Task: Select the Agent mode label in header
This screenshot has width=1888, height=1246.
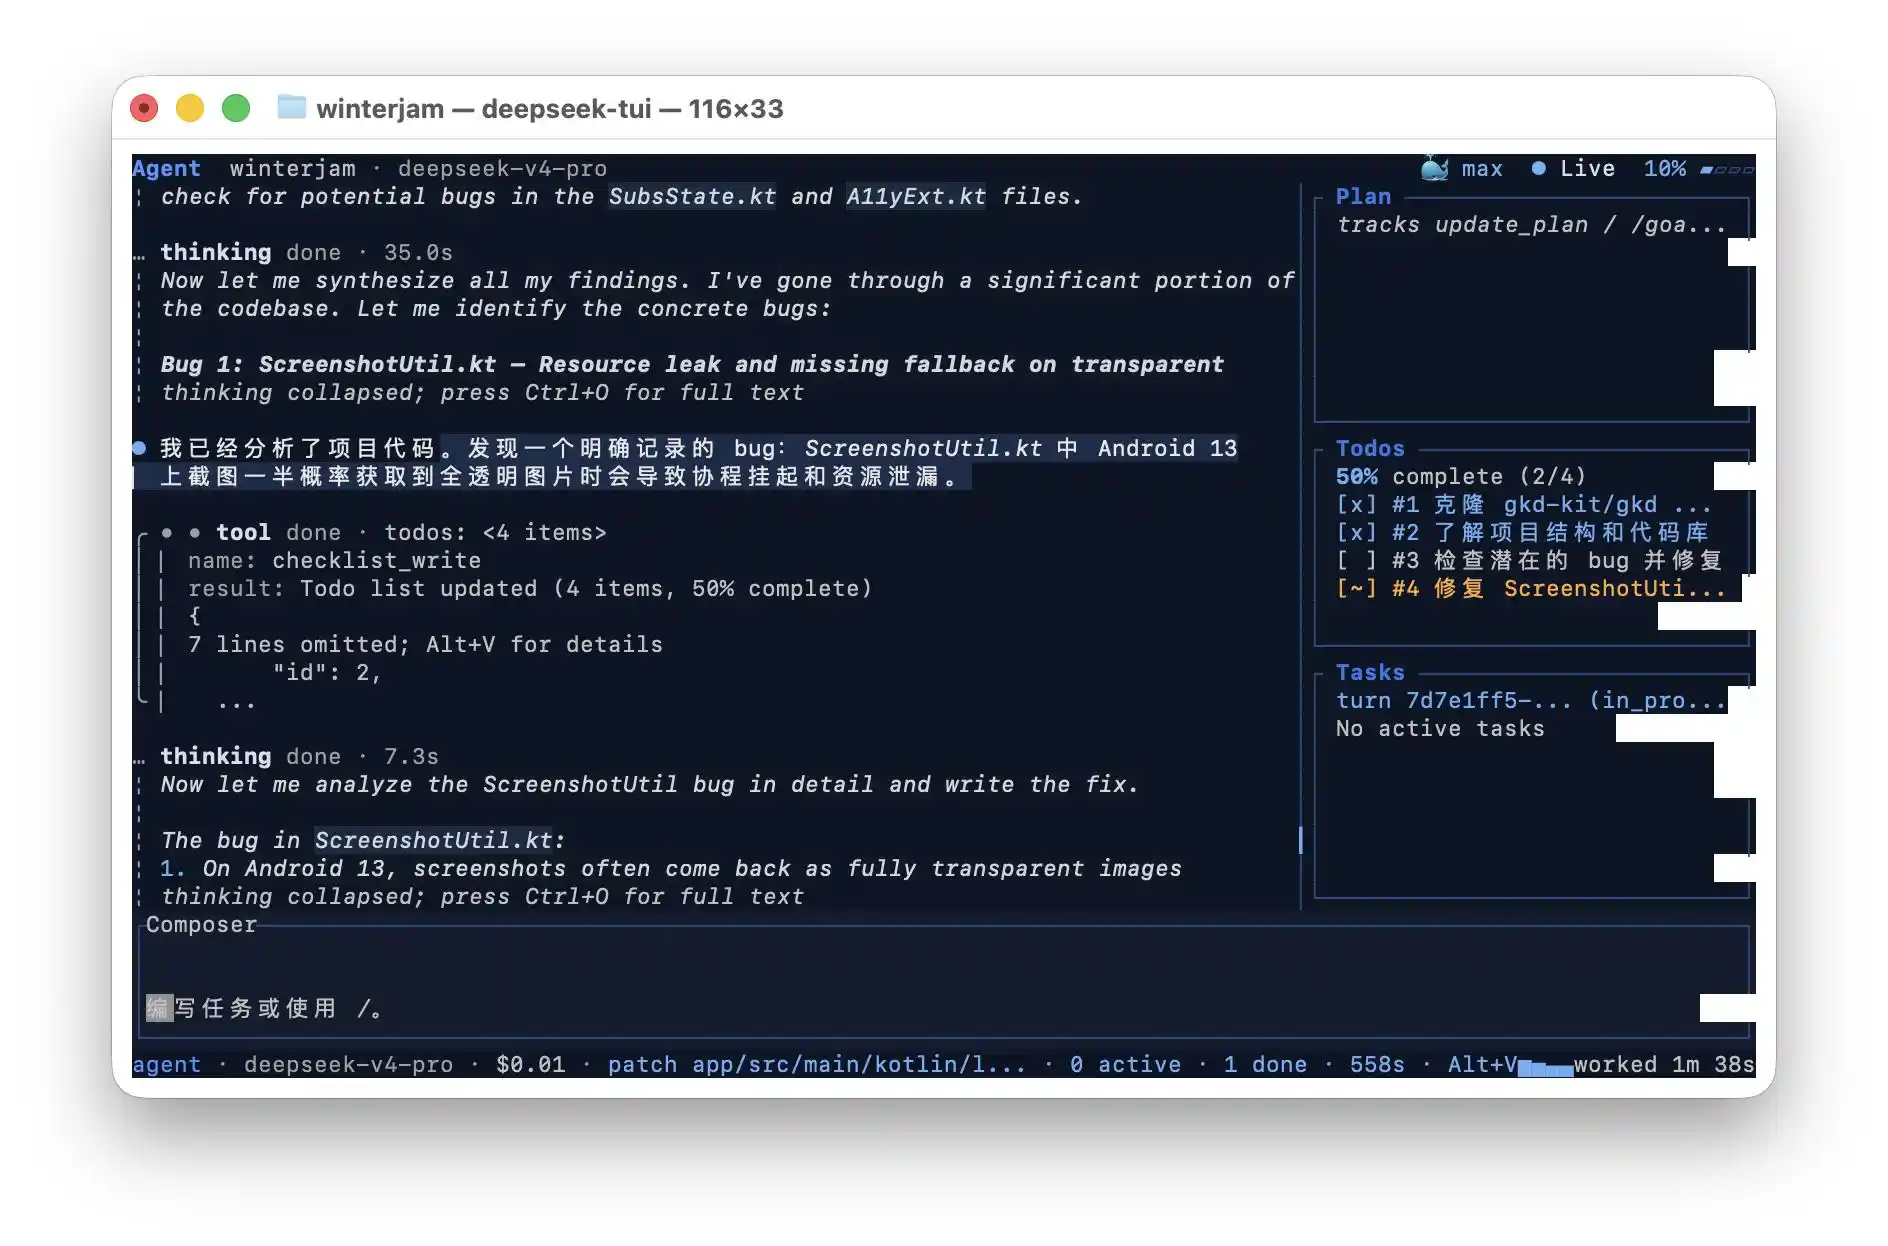Action: 166,168
